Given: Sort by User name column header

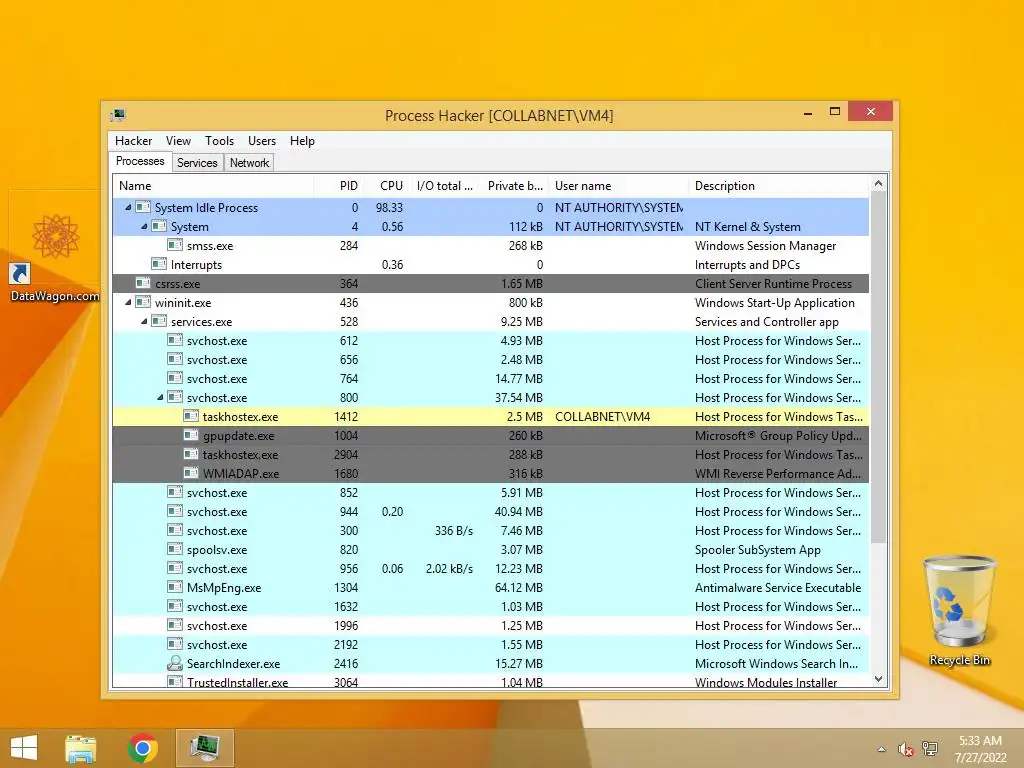Looking at the screenshot, I should (x=618, y=185).
